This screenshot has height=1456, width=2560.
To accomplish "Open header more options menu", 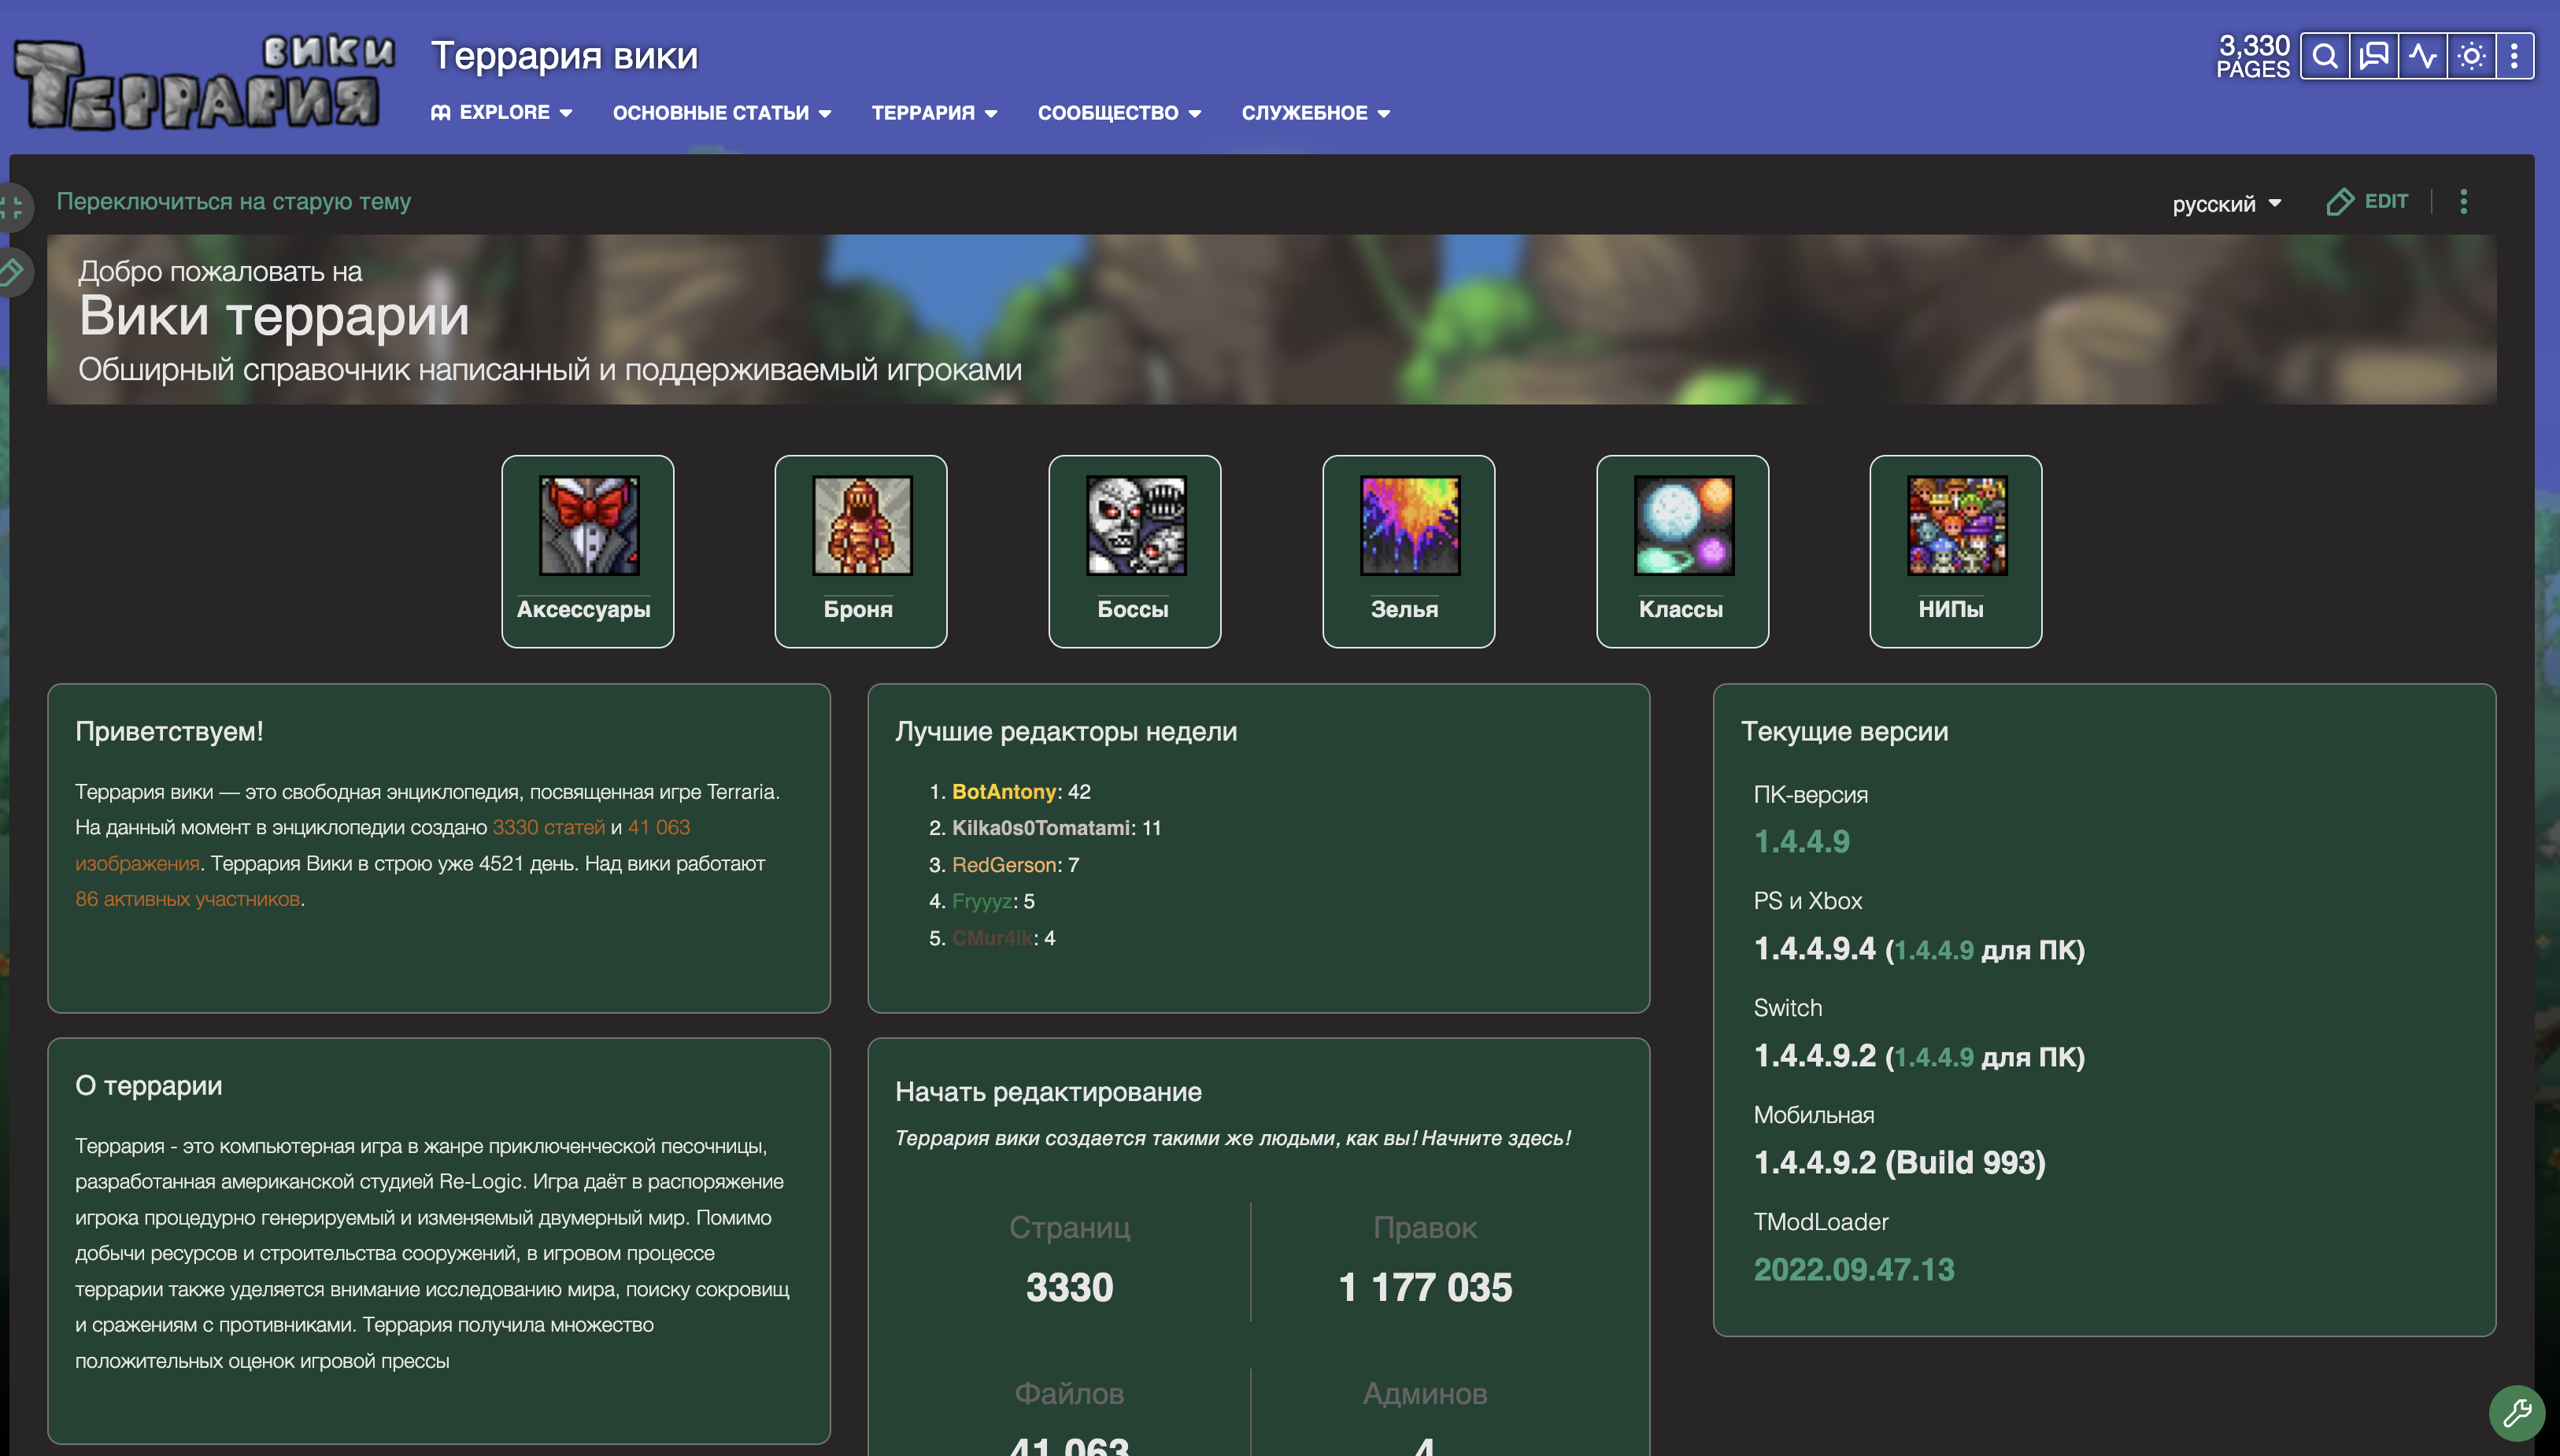I will [x=2514, y=56].
